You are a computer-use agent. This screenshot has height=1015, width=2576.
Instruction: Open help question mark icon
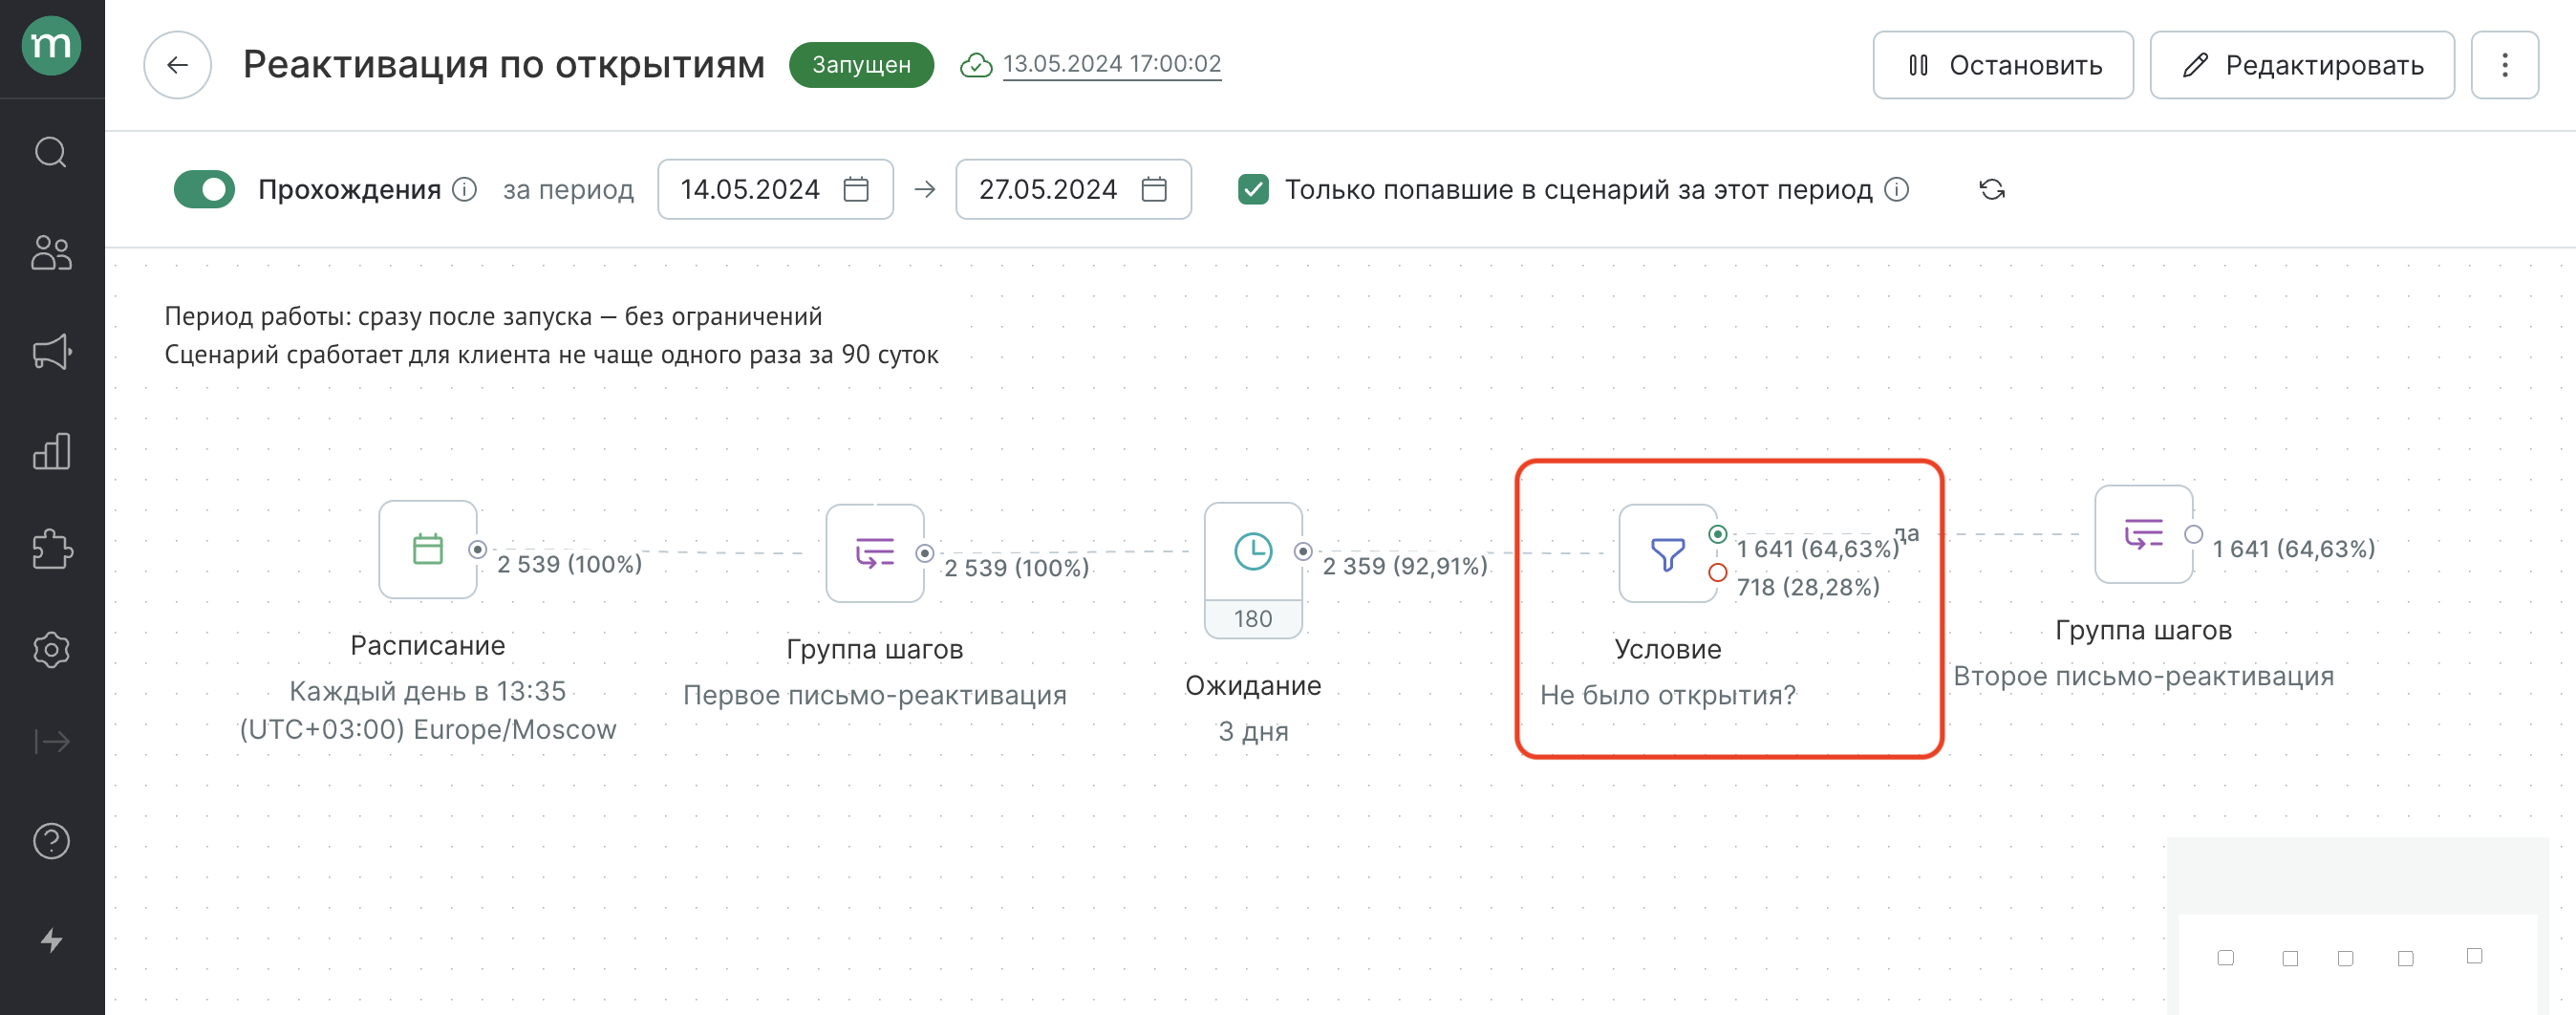point(51,841)
